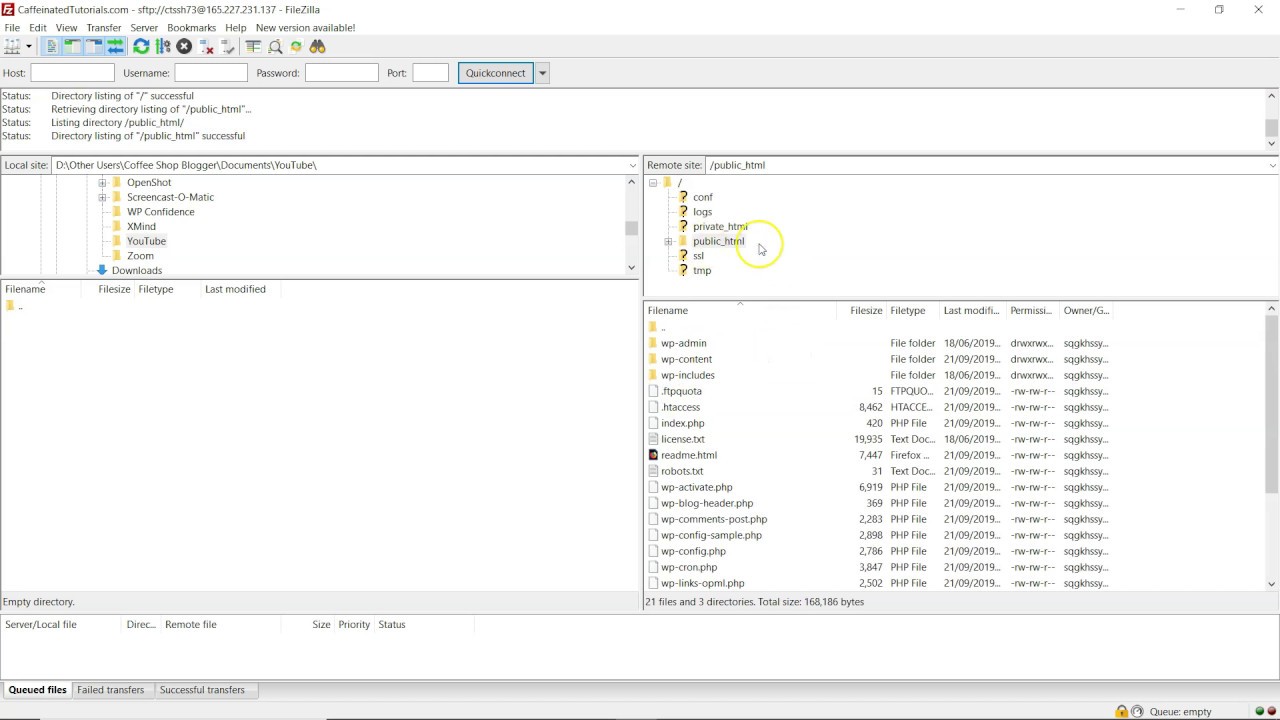Toggle directory comparison
1280x720 pixels.
pyautogui.click(x=275, y=46)
